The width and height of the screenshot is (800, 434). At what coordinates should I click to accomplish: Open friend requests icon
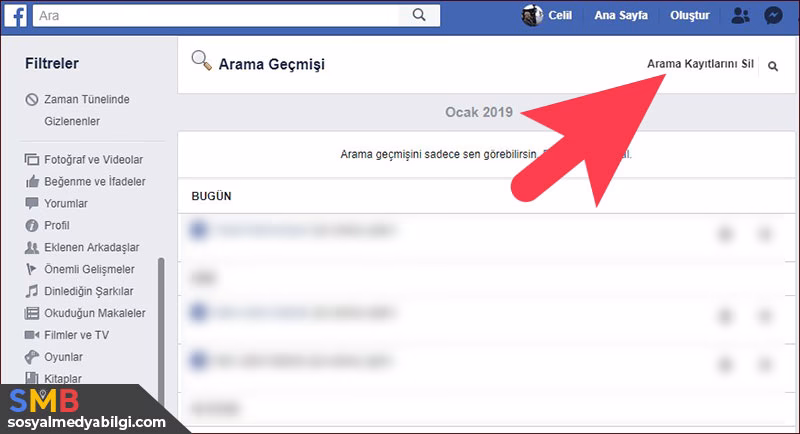[740, 16]
